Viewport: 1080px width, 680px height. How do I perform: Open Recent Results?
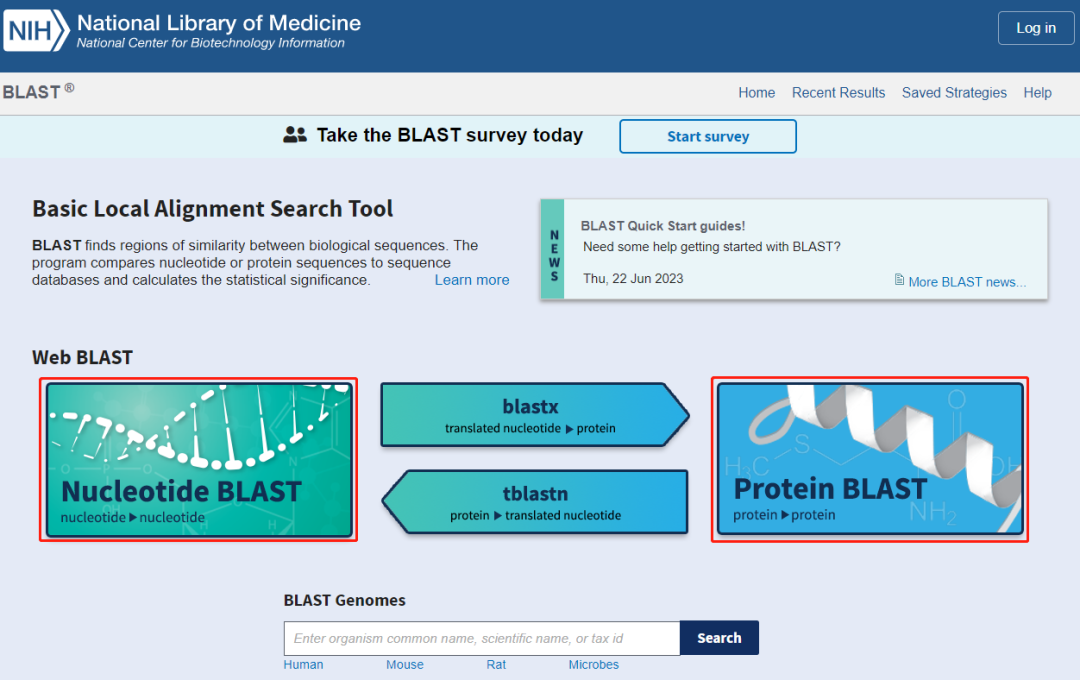[x=838, y=93]
